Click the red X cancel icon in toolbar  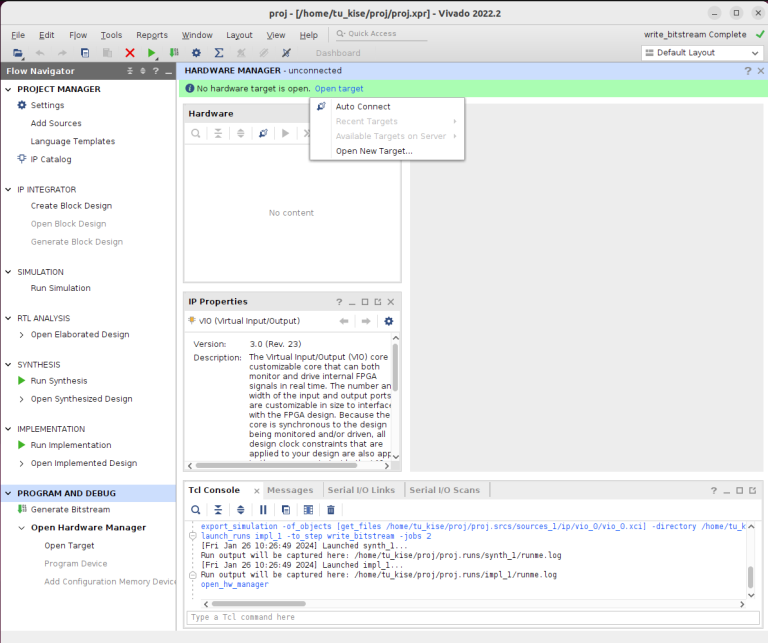pyautogui.click(x=130, y=53)
